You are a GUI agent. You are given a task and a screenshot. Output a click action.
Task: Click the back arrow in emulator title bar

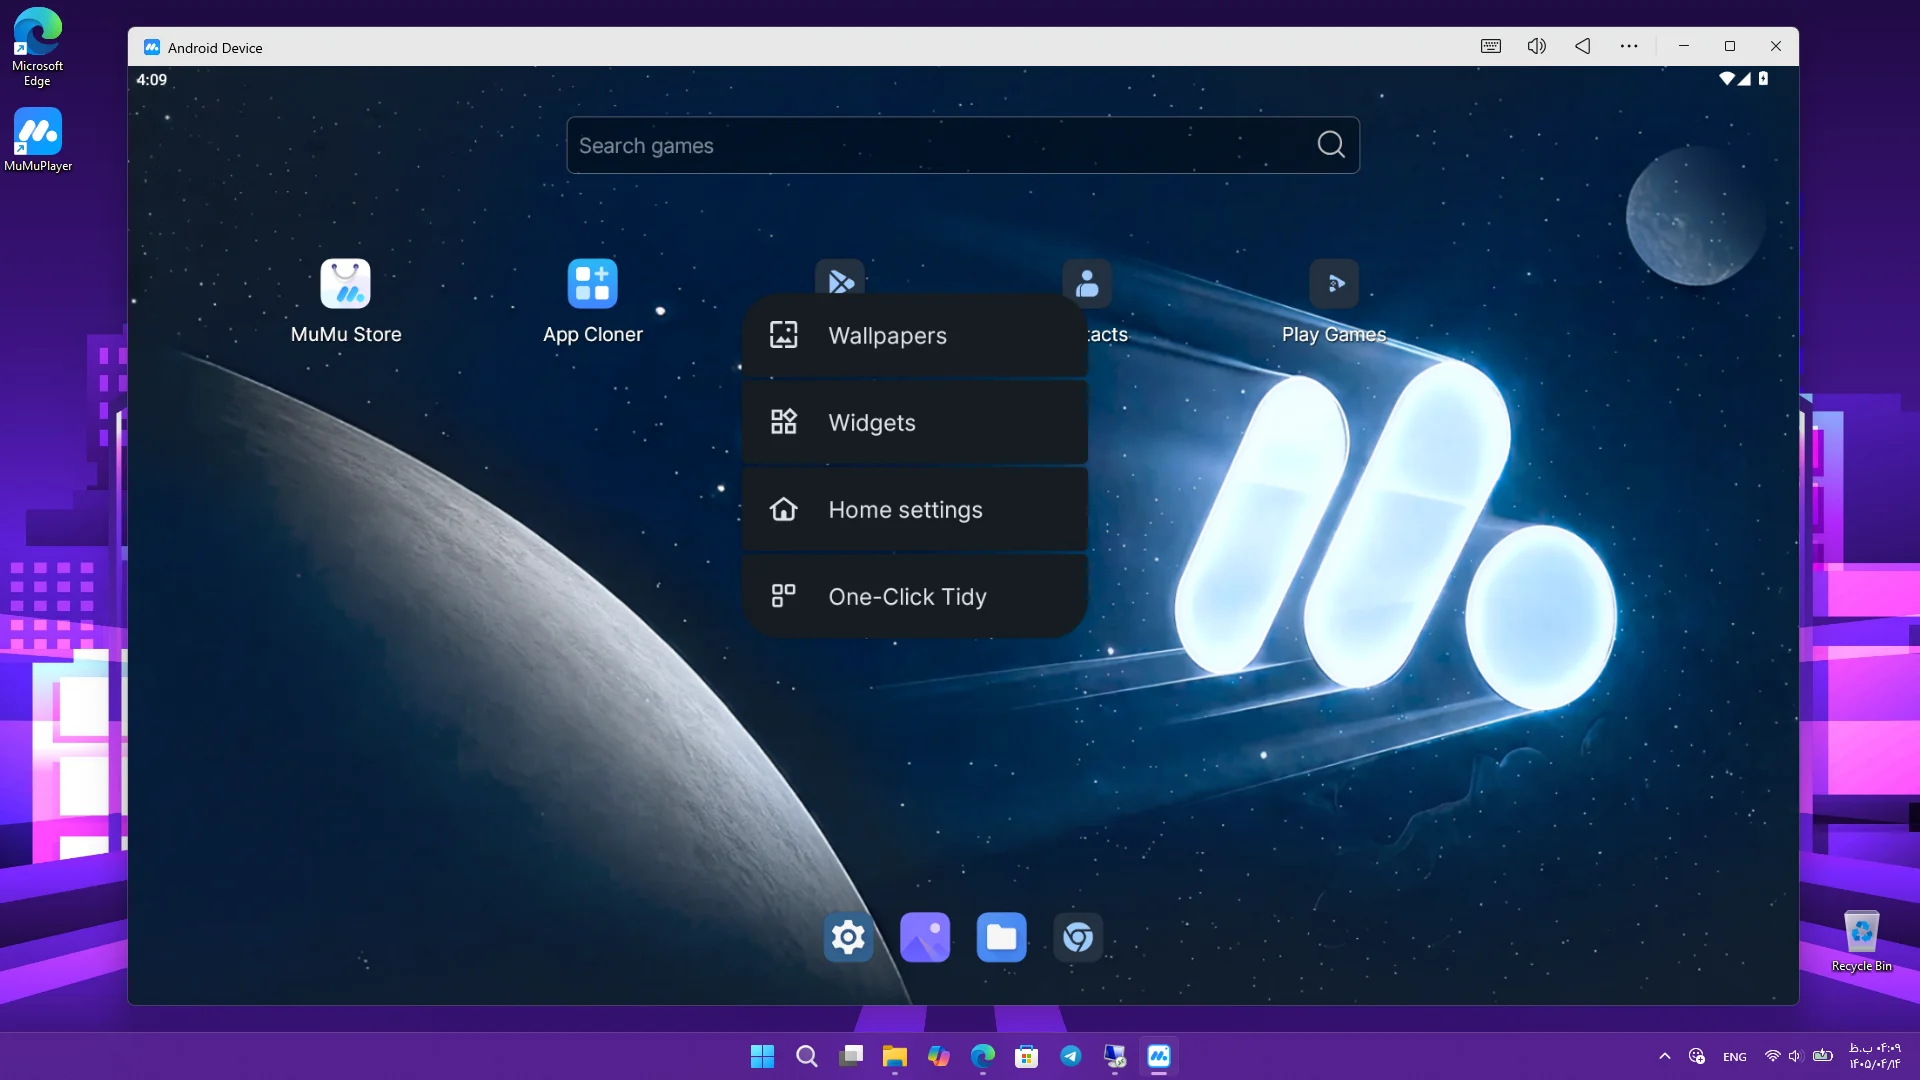(1583, 46)
